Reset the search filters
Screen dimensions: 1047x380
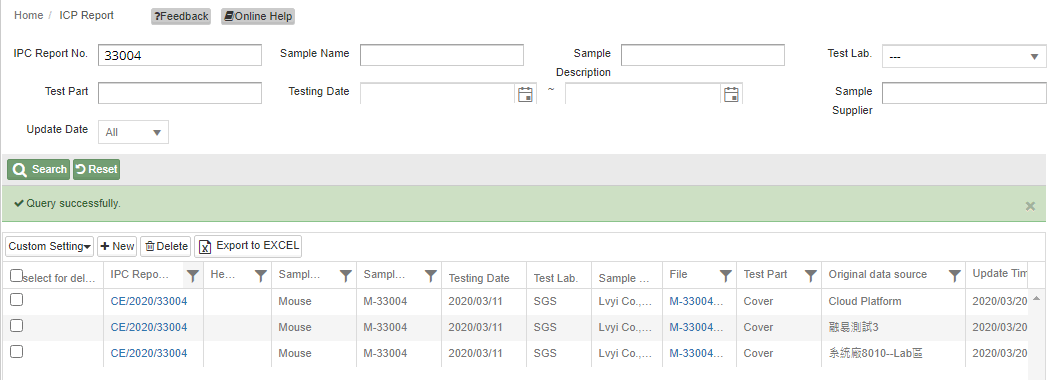96,170
